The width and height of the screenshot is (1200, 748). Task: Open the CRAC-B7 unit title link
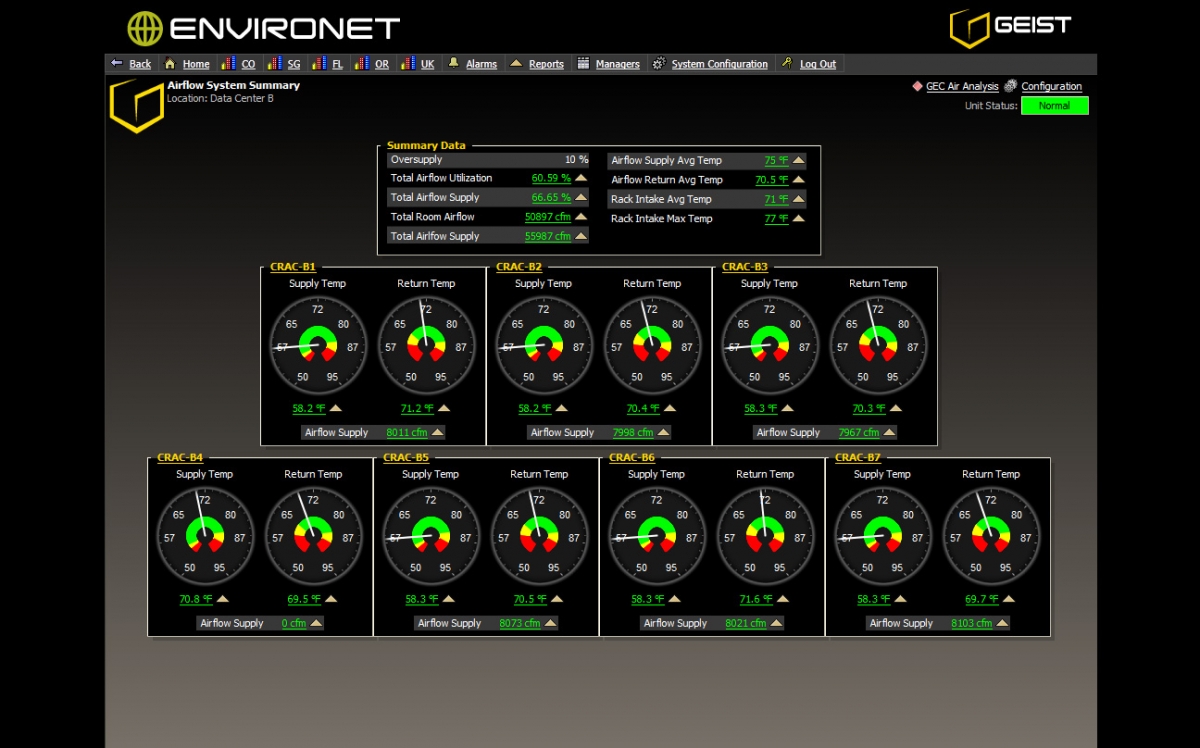(858, 458)
